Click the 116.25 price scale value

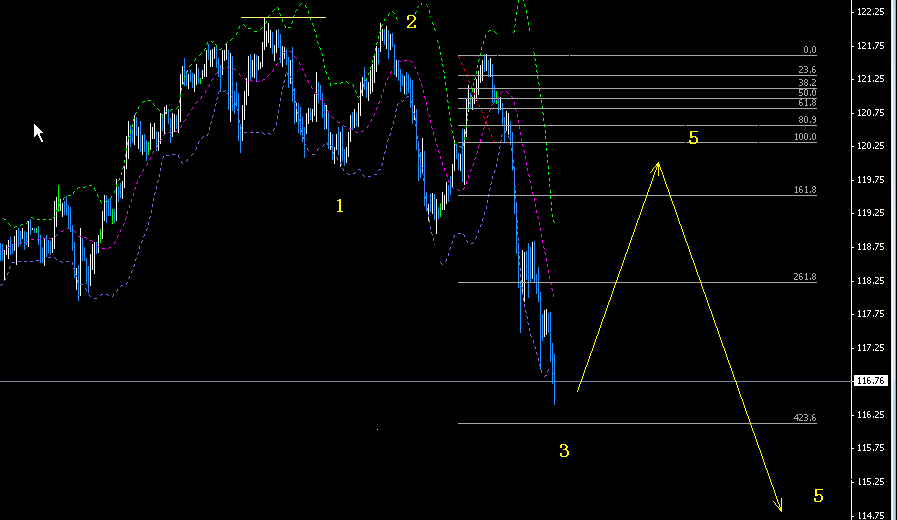point(871,415)
